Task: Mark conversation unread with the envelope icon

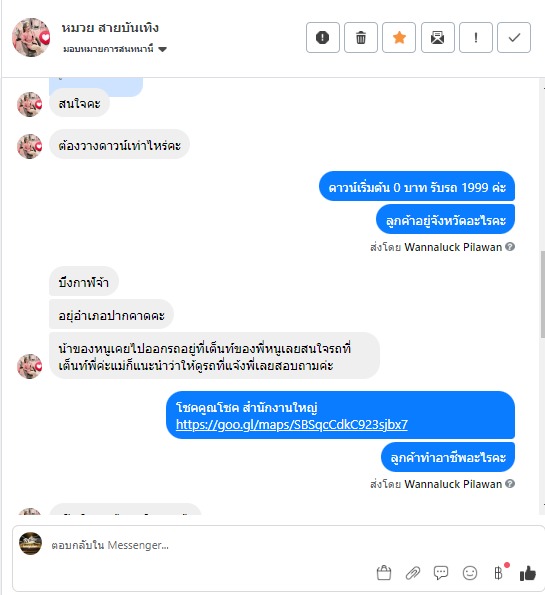Action: point(438,38)
